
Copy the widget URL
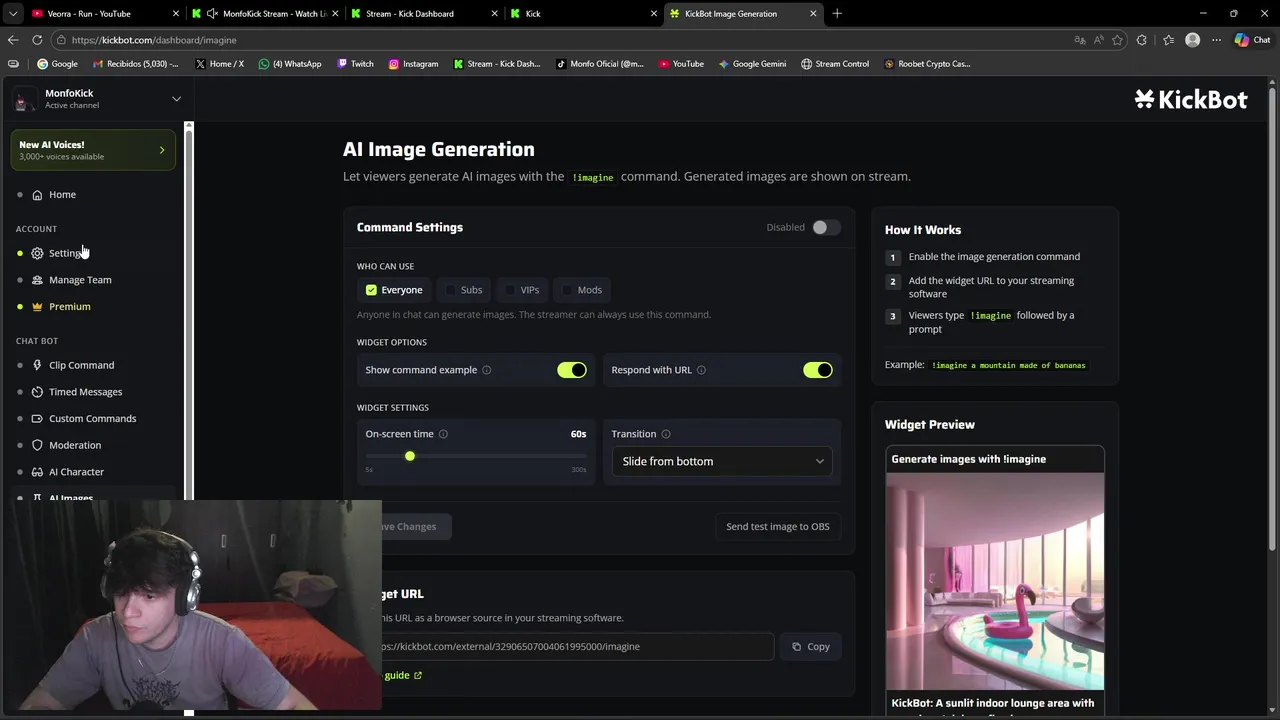tap(811, 647)
